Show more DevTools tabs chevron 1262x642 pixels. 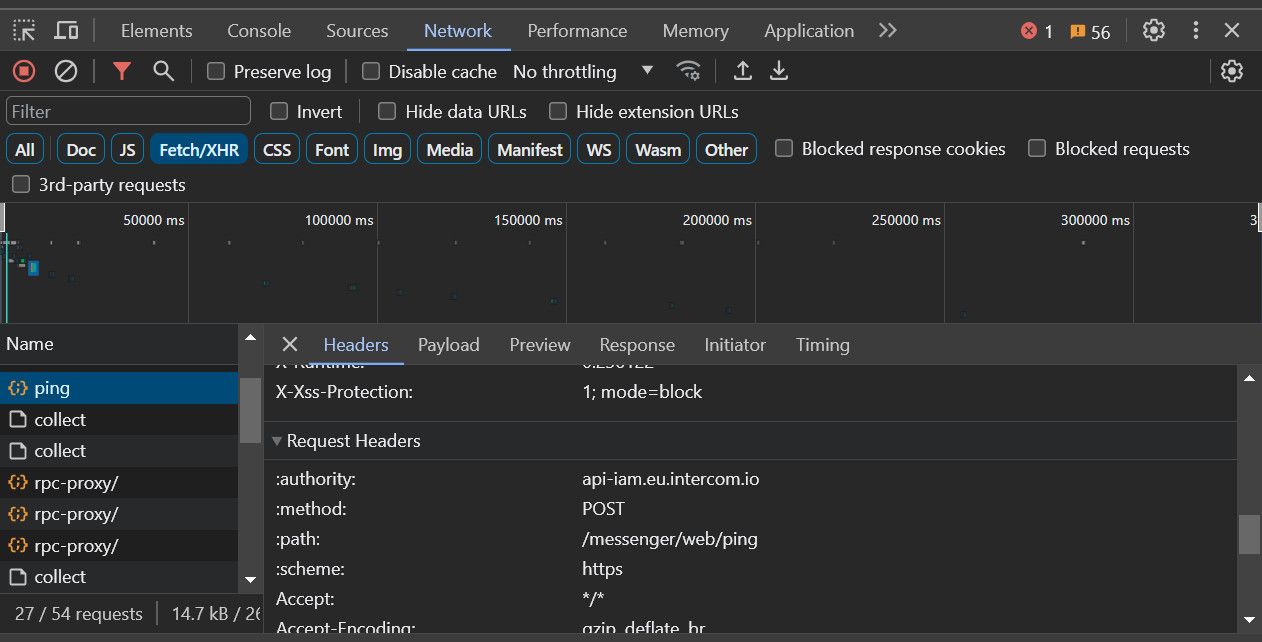pos(887,30)
